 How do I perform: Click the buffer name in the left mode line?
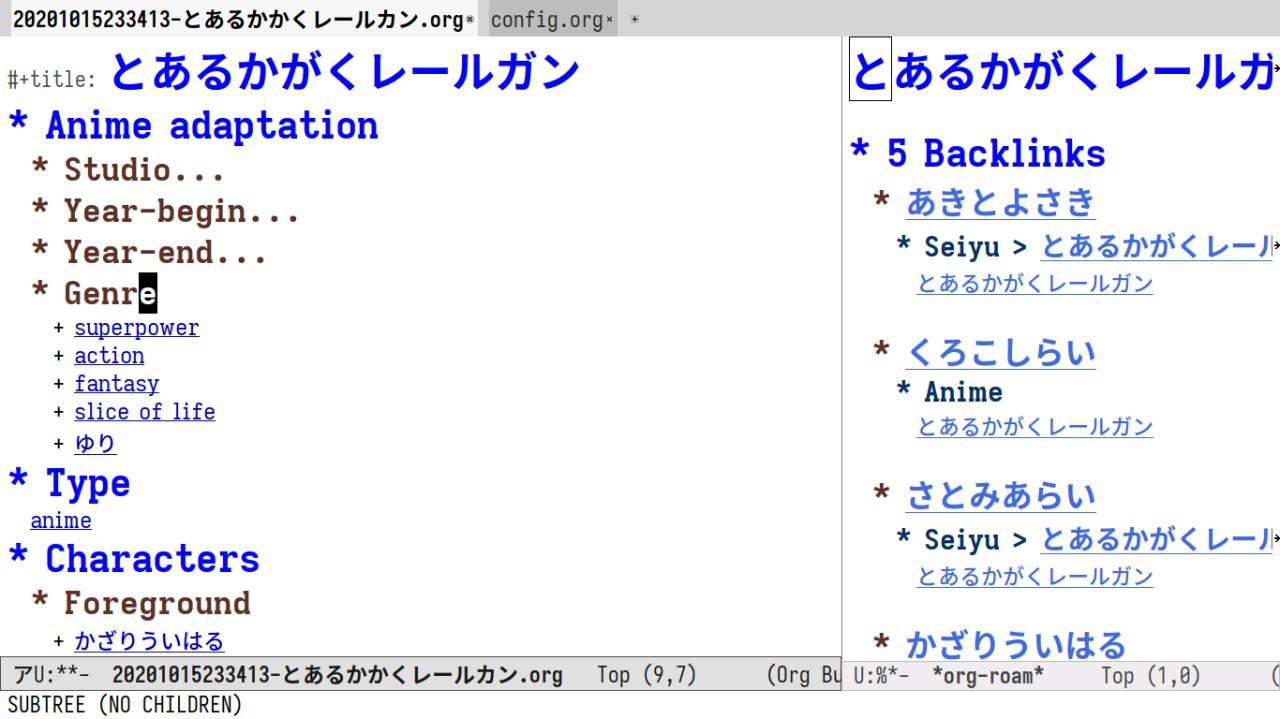pos(337,675)
